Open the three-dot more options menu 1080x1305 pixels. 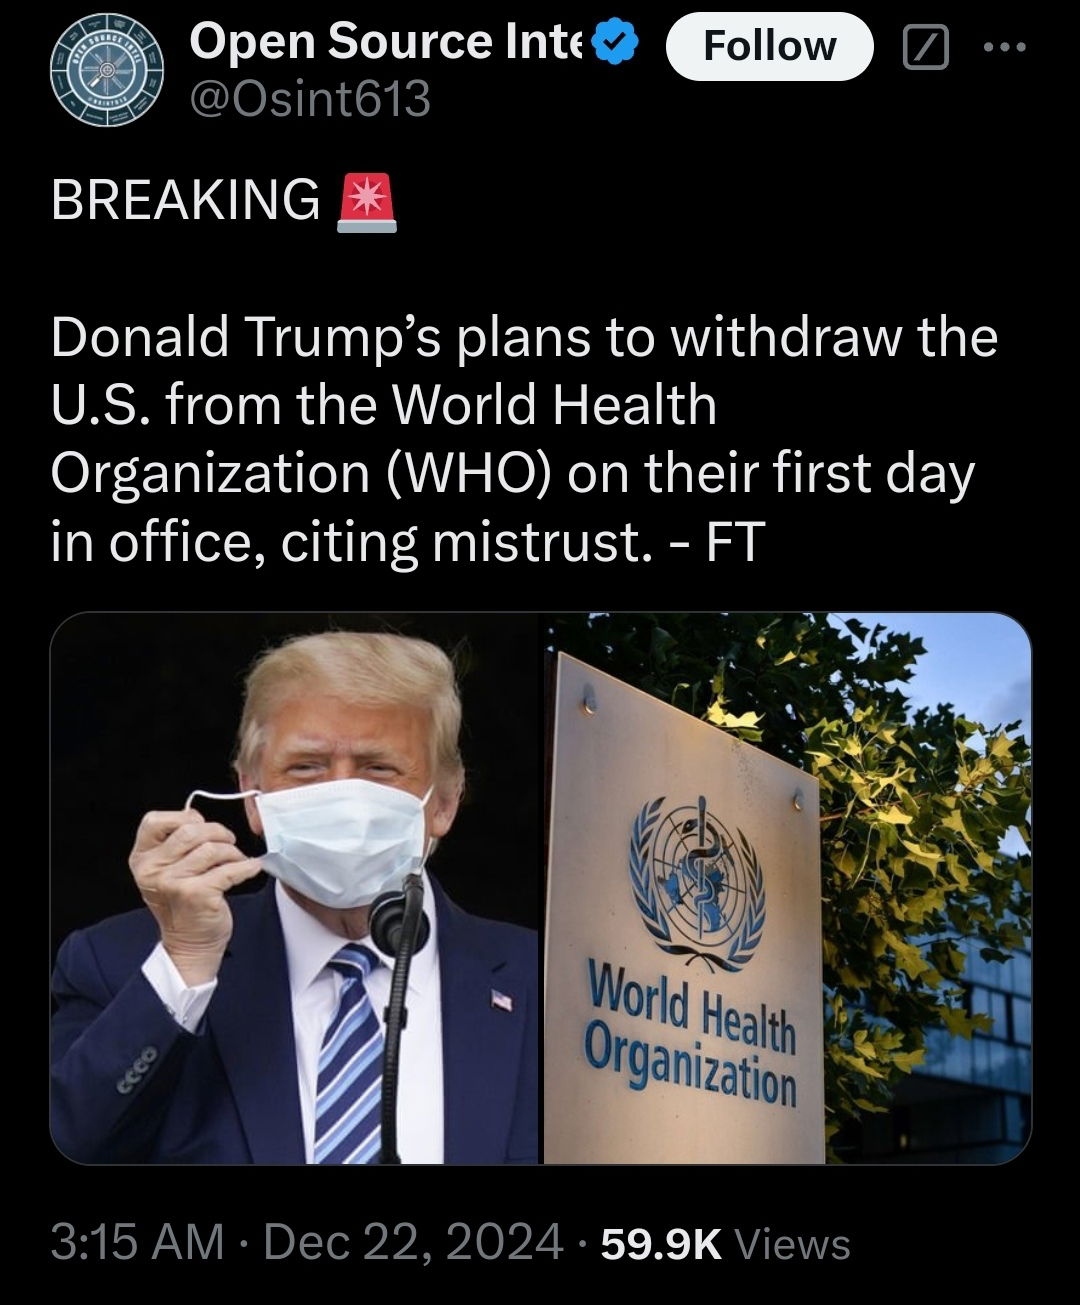click(x=1004, y=47)
